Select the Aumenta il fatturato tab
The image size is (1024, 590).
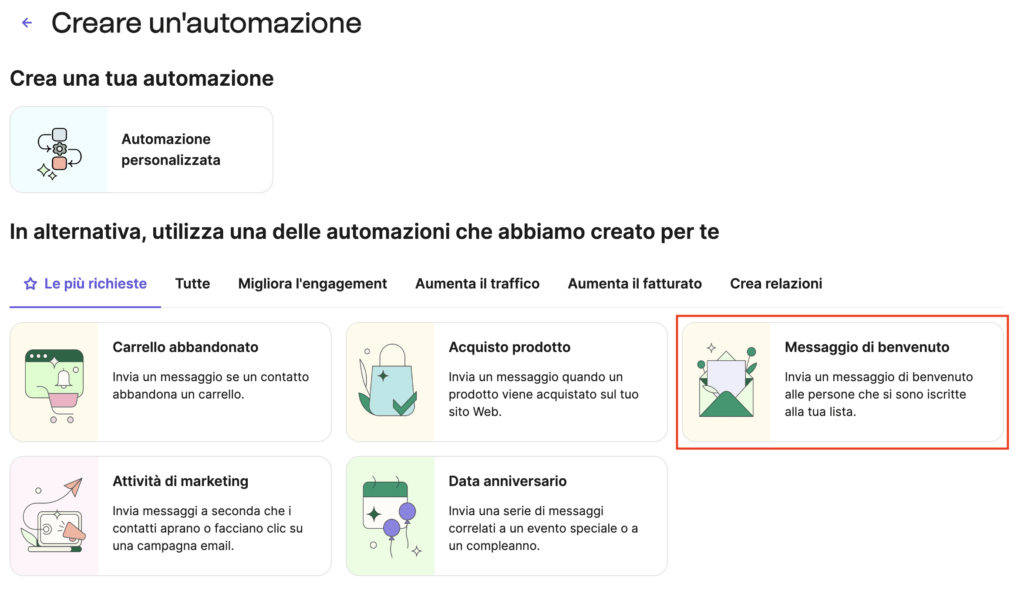[x=635, y=284]
